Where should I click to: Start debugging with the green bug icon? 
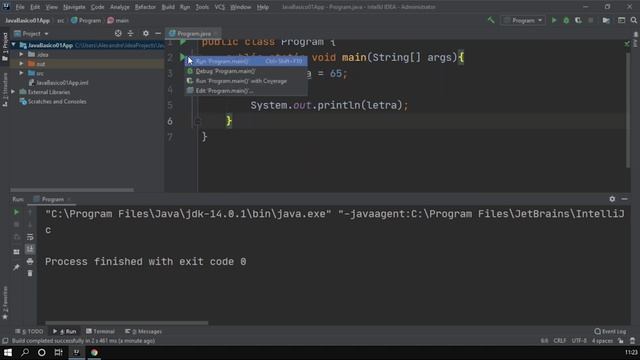566,20
